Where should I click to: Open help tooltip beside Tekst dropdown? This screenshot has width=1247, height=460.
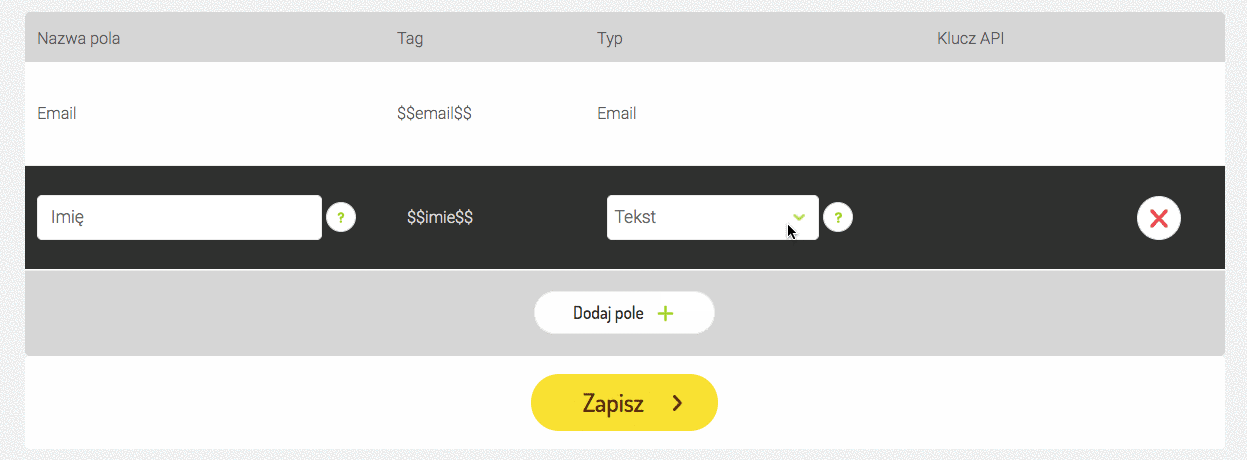[838, 217]
